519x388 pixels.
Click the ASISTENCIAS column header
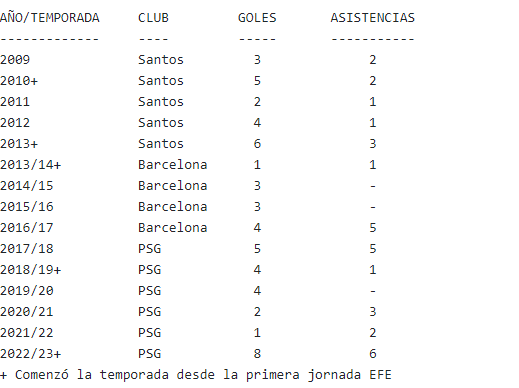tap(373, 18)
